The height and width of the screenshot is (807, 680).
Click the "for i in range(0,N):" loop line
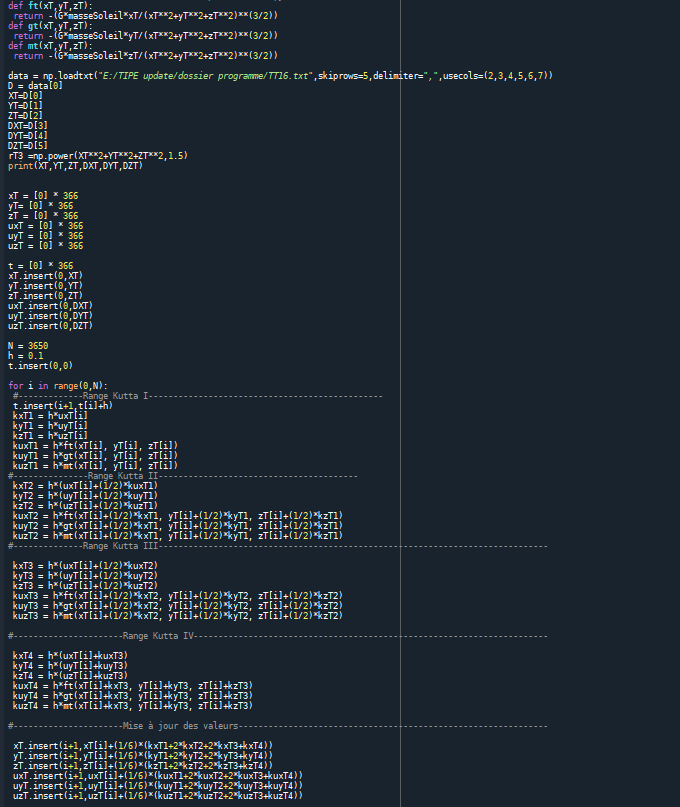57,386
